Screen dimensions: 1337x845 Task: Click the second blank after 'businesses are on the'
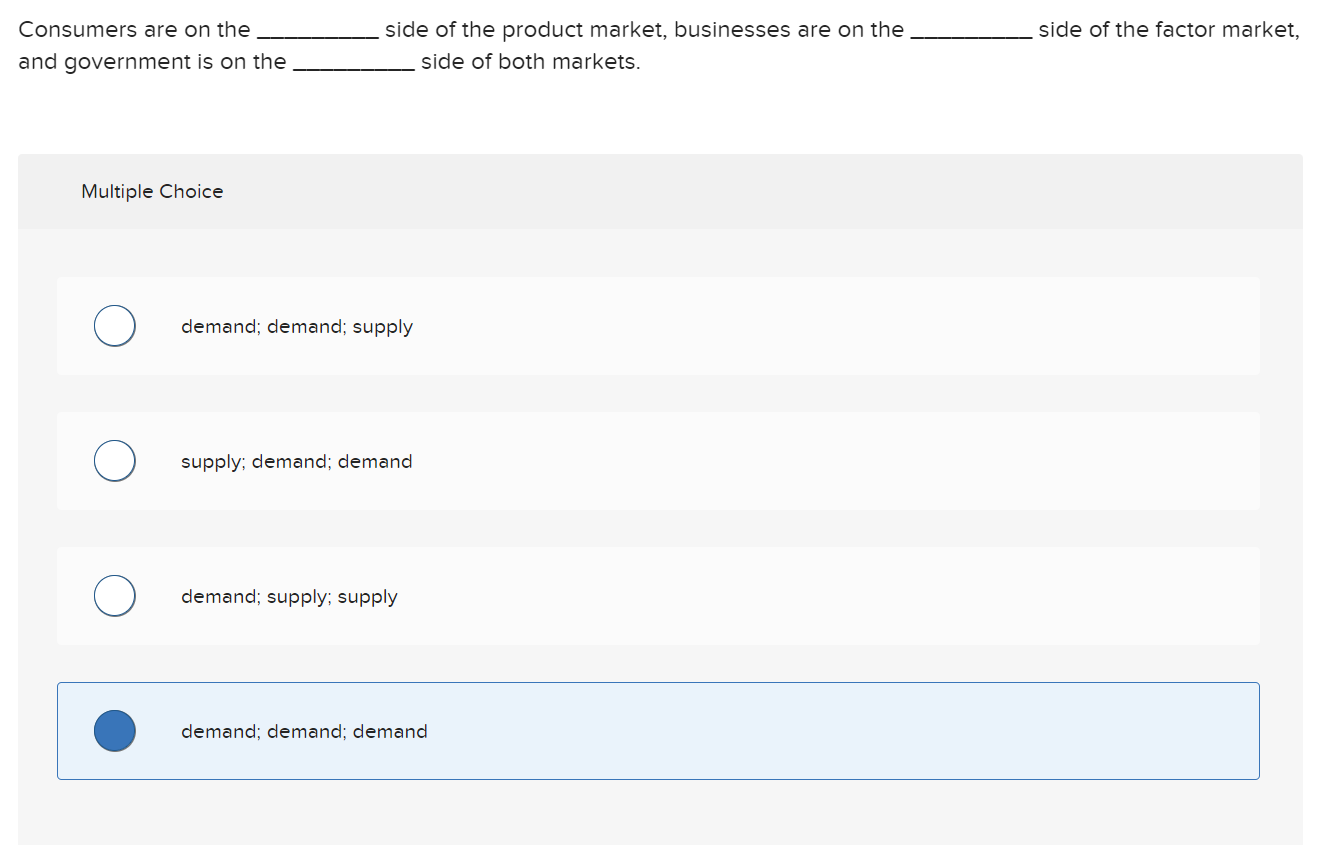[x=971, y=30]
